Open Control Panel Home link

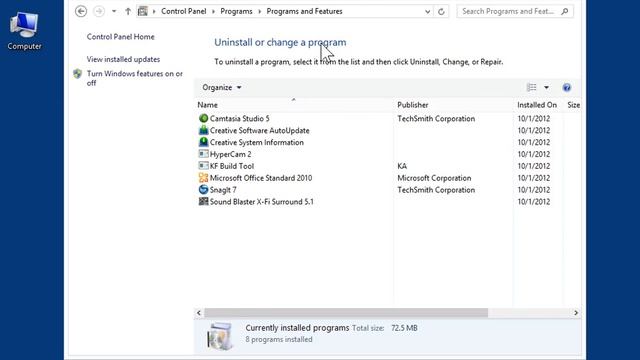120,37
